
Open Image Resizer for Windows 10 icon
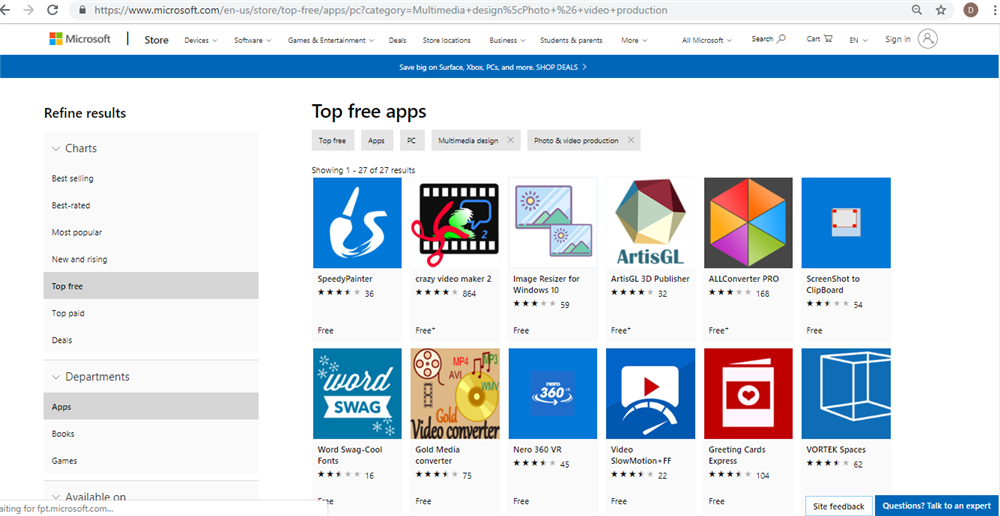coord(553,223)
